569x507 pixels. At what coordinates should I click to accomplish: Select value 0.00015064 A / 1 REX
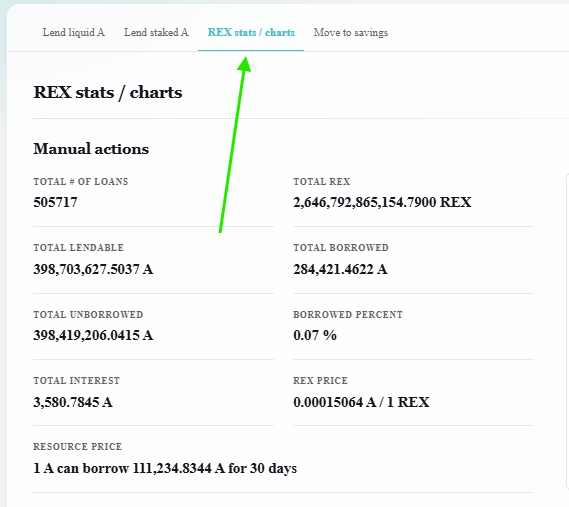(x=361, y=402)
